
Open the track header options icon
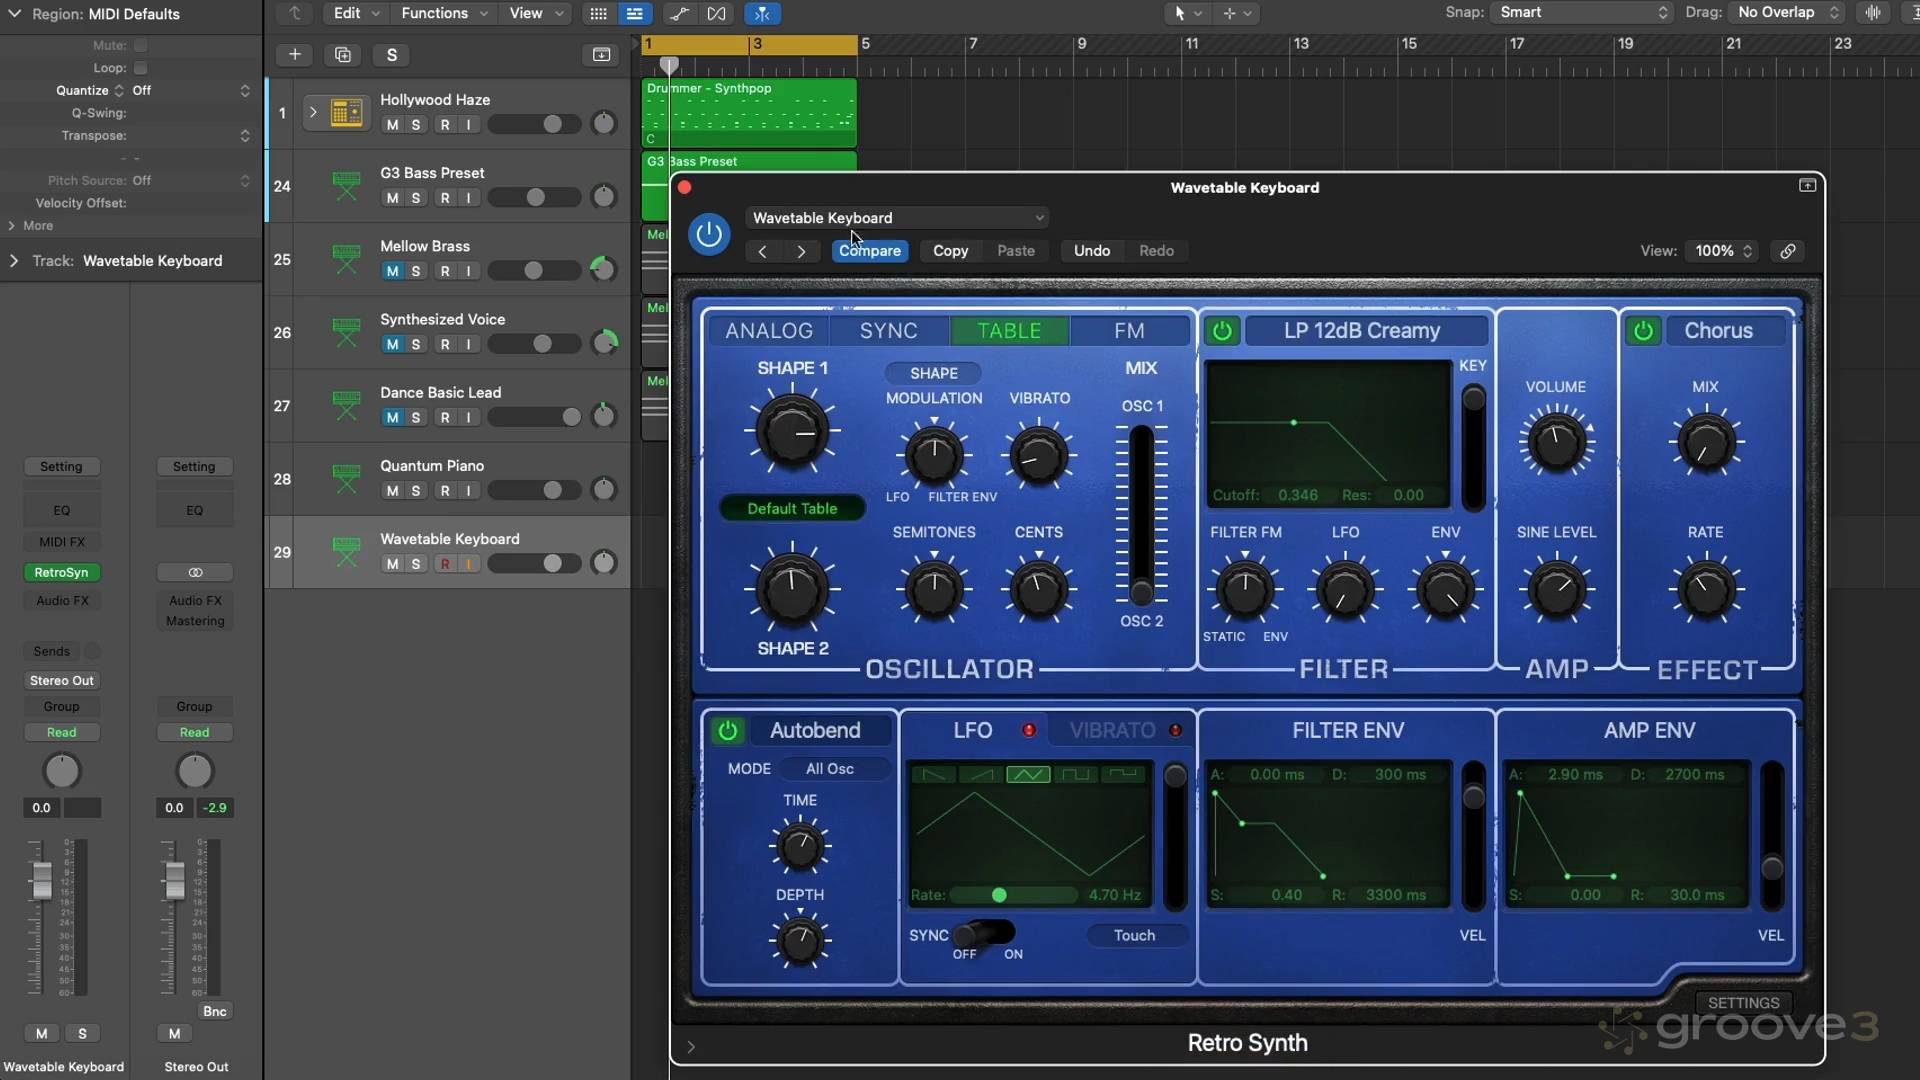pyautogui.click(x=601, y=55)
